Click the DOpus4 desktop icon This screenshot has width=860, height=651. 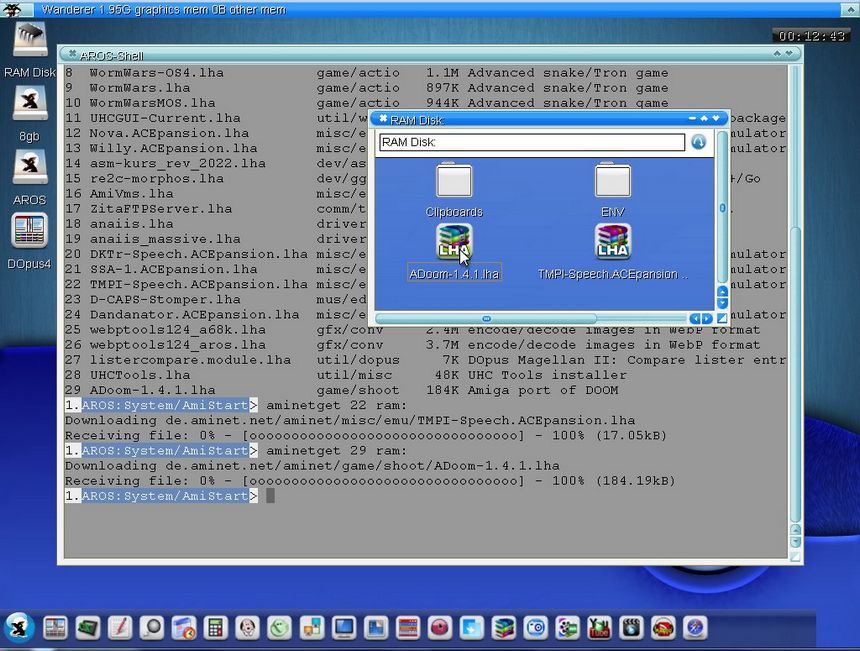tap(29, 232)
